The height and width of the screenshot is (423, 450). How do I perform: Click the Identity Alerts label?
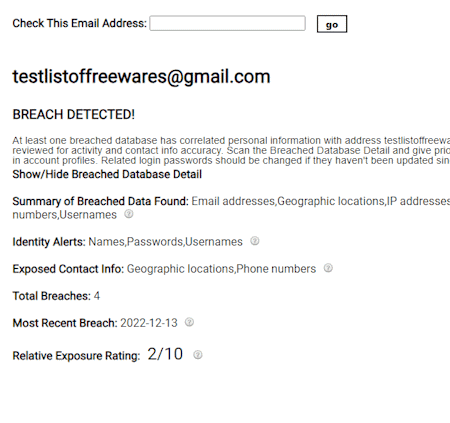click(49, 242)
